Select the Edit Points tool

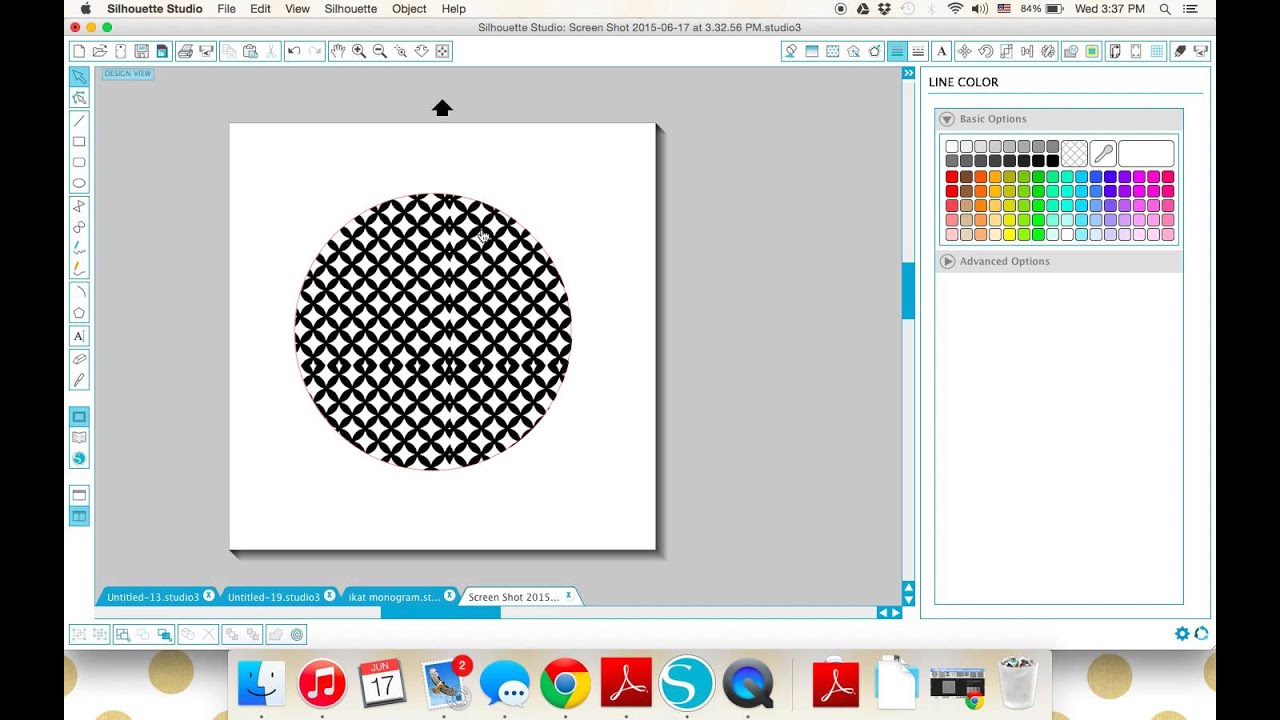79,97
